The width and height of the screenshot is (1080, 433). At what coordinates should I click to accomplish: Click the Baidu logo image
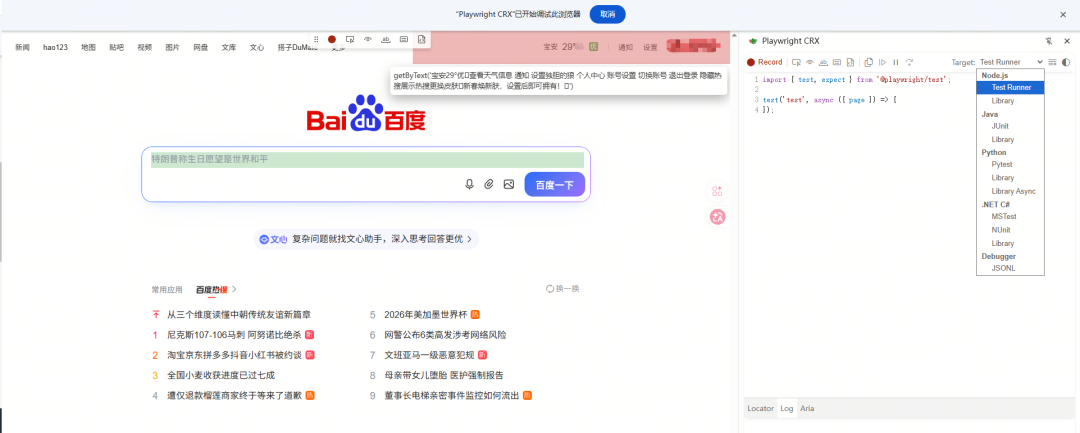[x=366, y=114]
